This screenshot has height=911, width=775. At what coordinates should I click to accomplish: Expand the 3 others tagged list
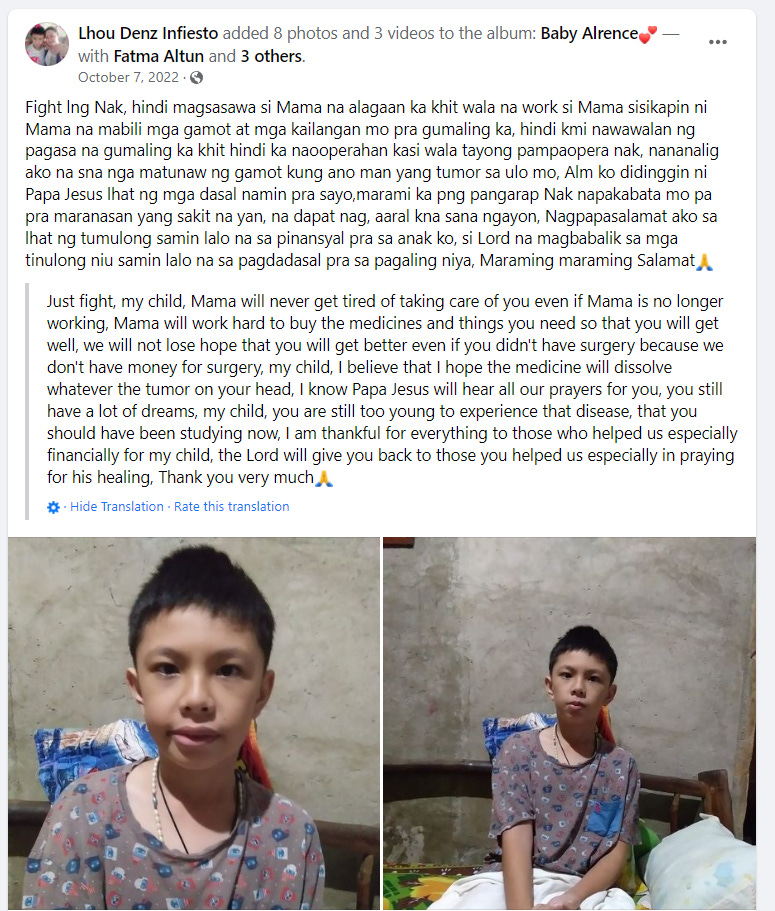271,56
